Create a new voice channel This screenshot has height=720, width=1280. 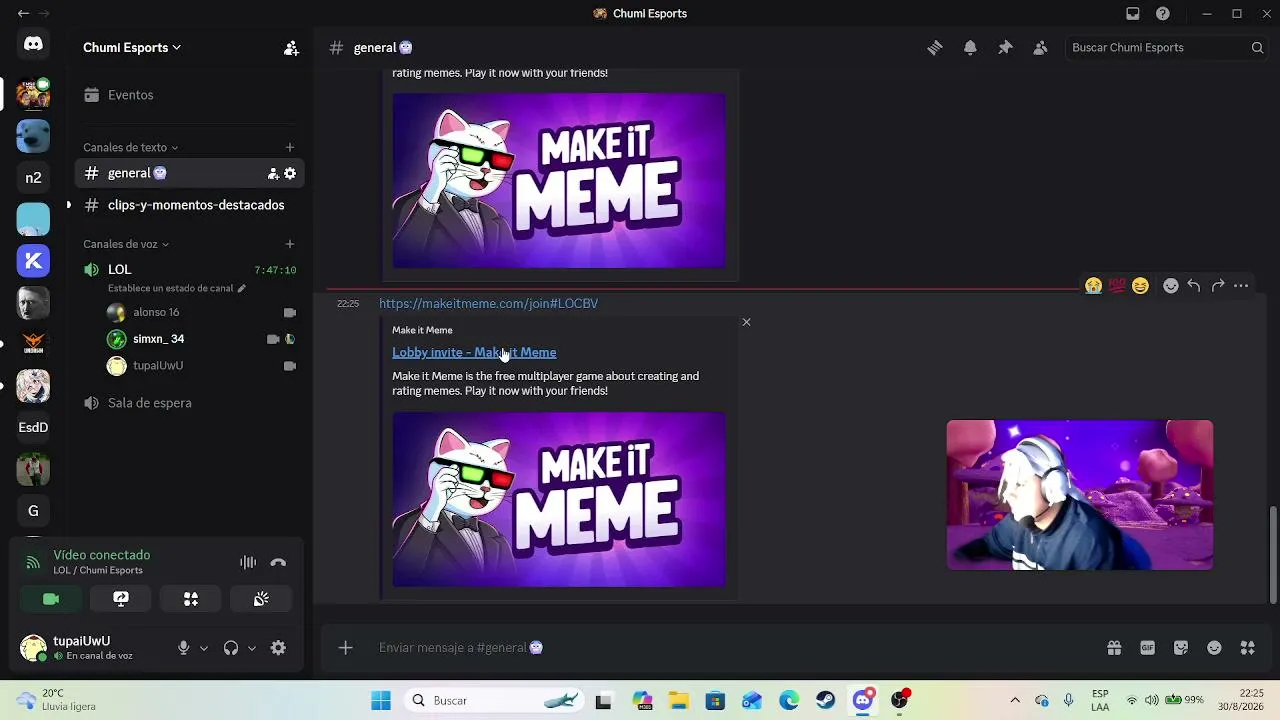tap(290, 244)
